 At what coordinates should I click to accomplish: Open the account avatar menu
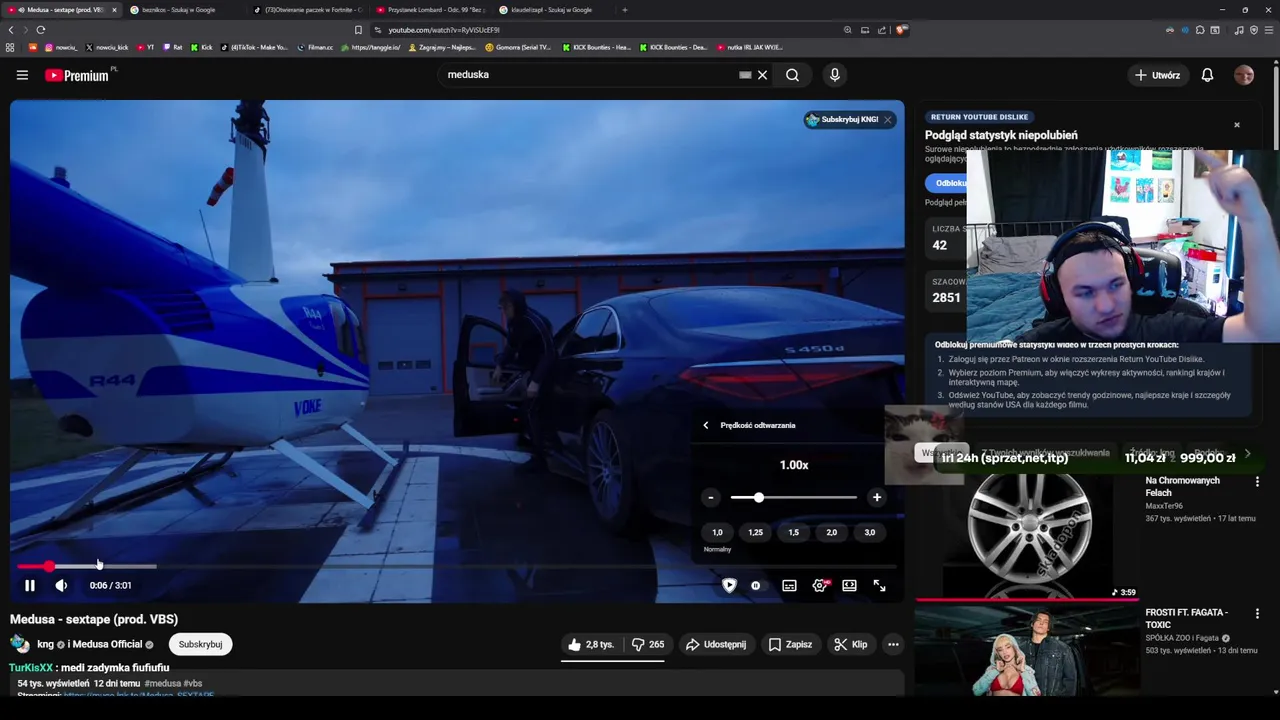(x=1244, y=75)
